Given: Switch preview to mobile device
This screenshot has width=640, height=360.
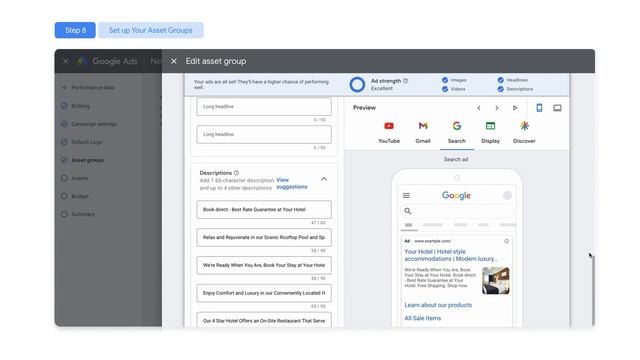Looking at the screenshot, I should pos(539,108).
